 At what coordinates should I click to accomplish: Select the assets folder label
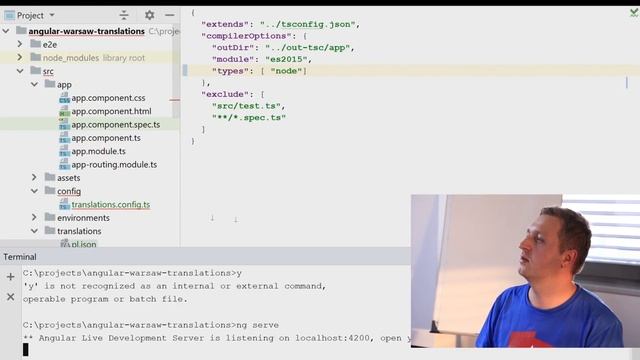pos(69,178)
